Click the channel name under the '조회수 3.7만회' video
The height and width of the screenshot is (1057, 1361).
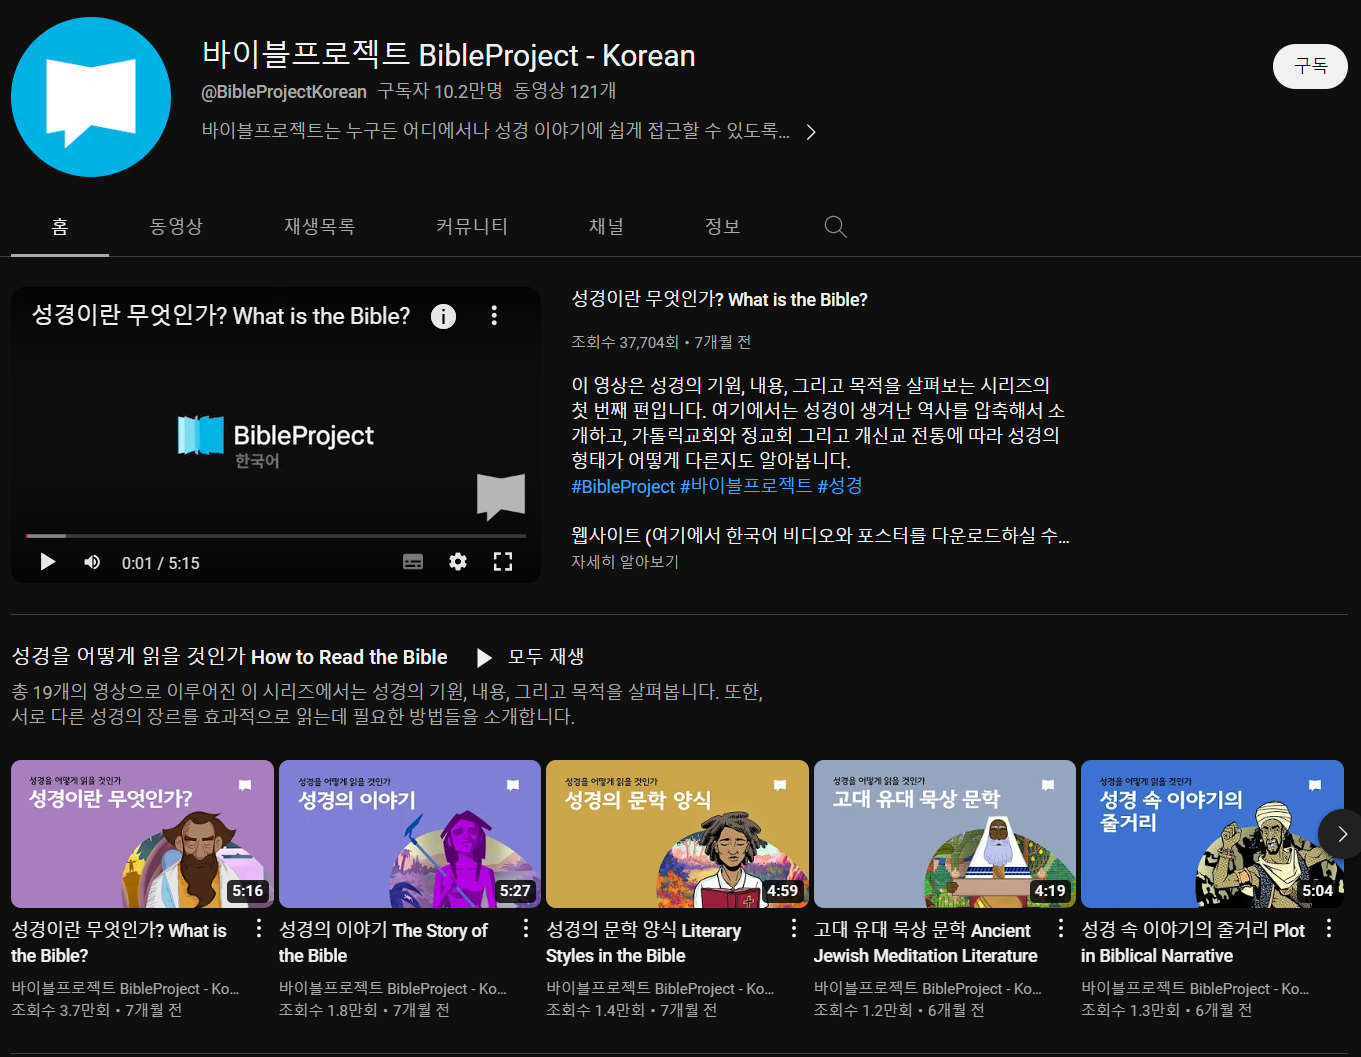(x=125, y=988)
